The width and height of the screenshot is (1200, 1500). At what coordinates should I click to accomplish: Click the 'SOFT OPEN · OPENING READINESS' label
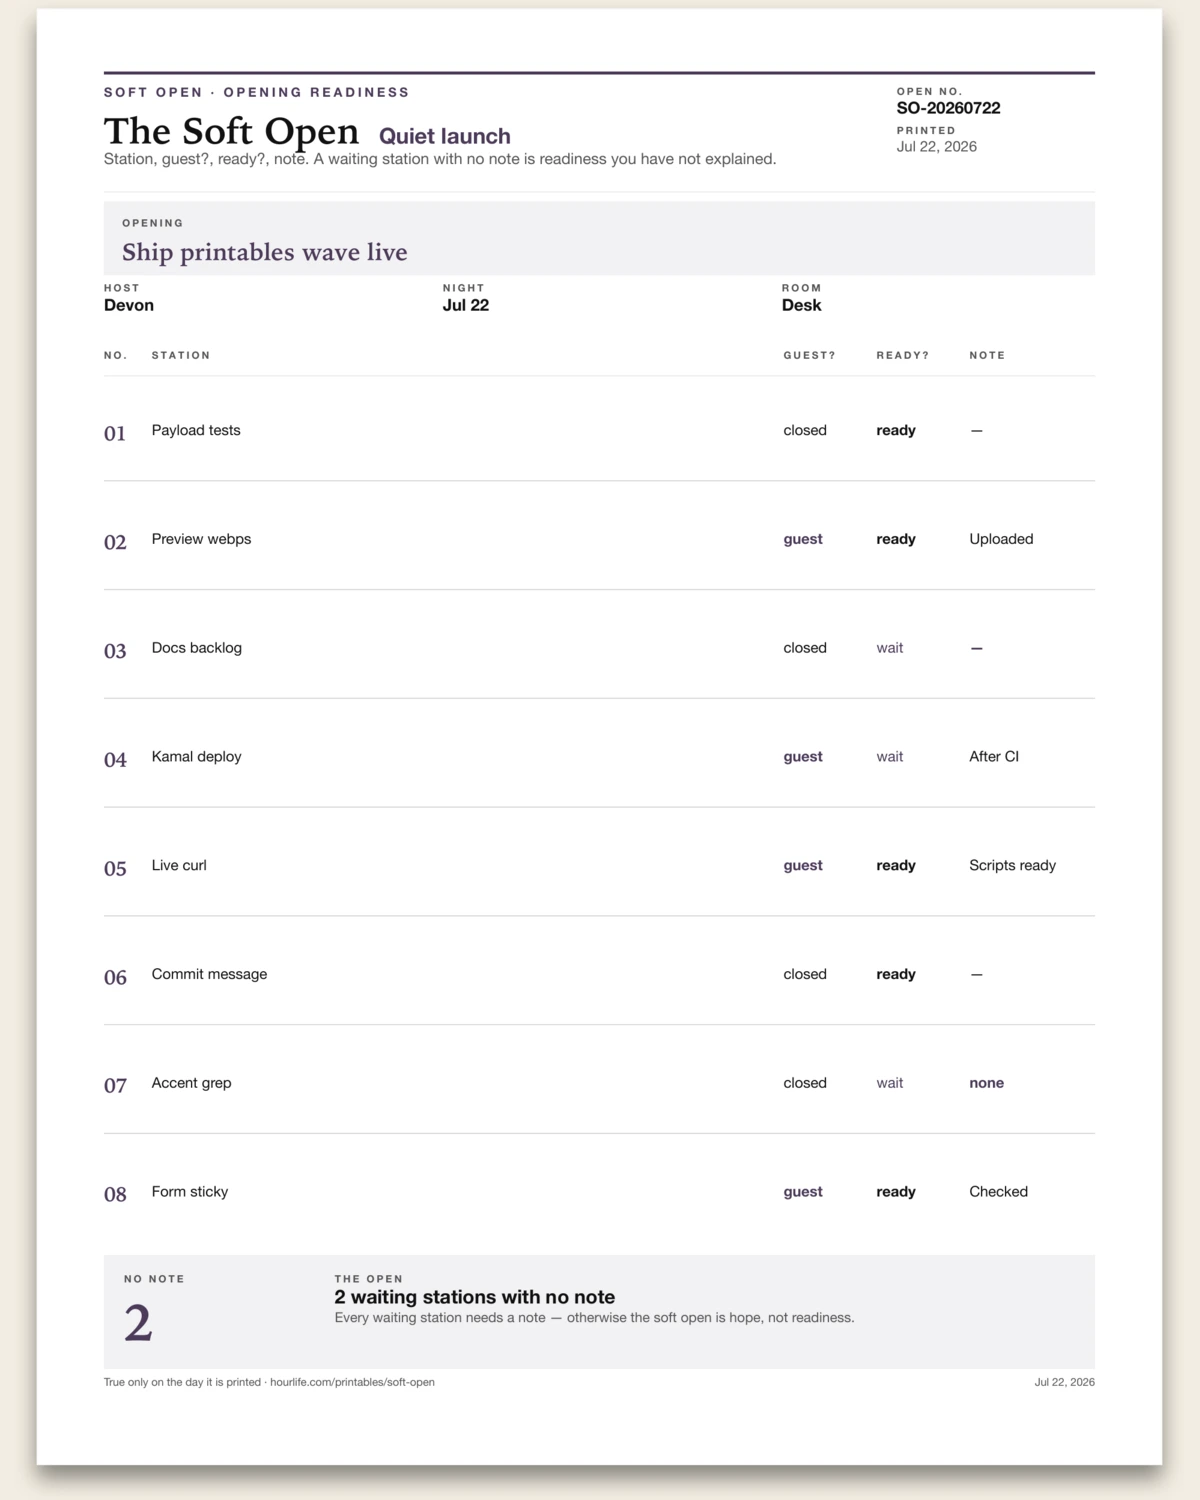(x=257, y=92)
